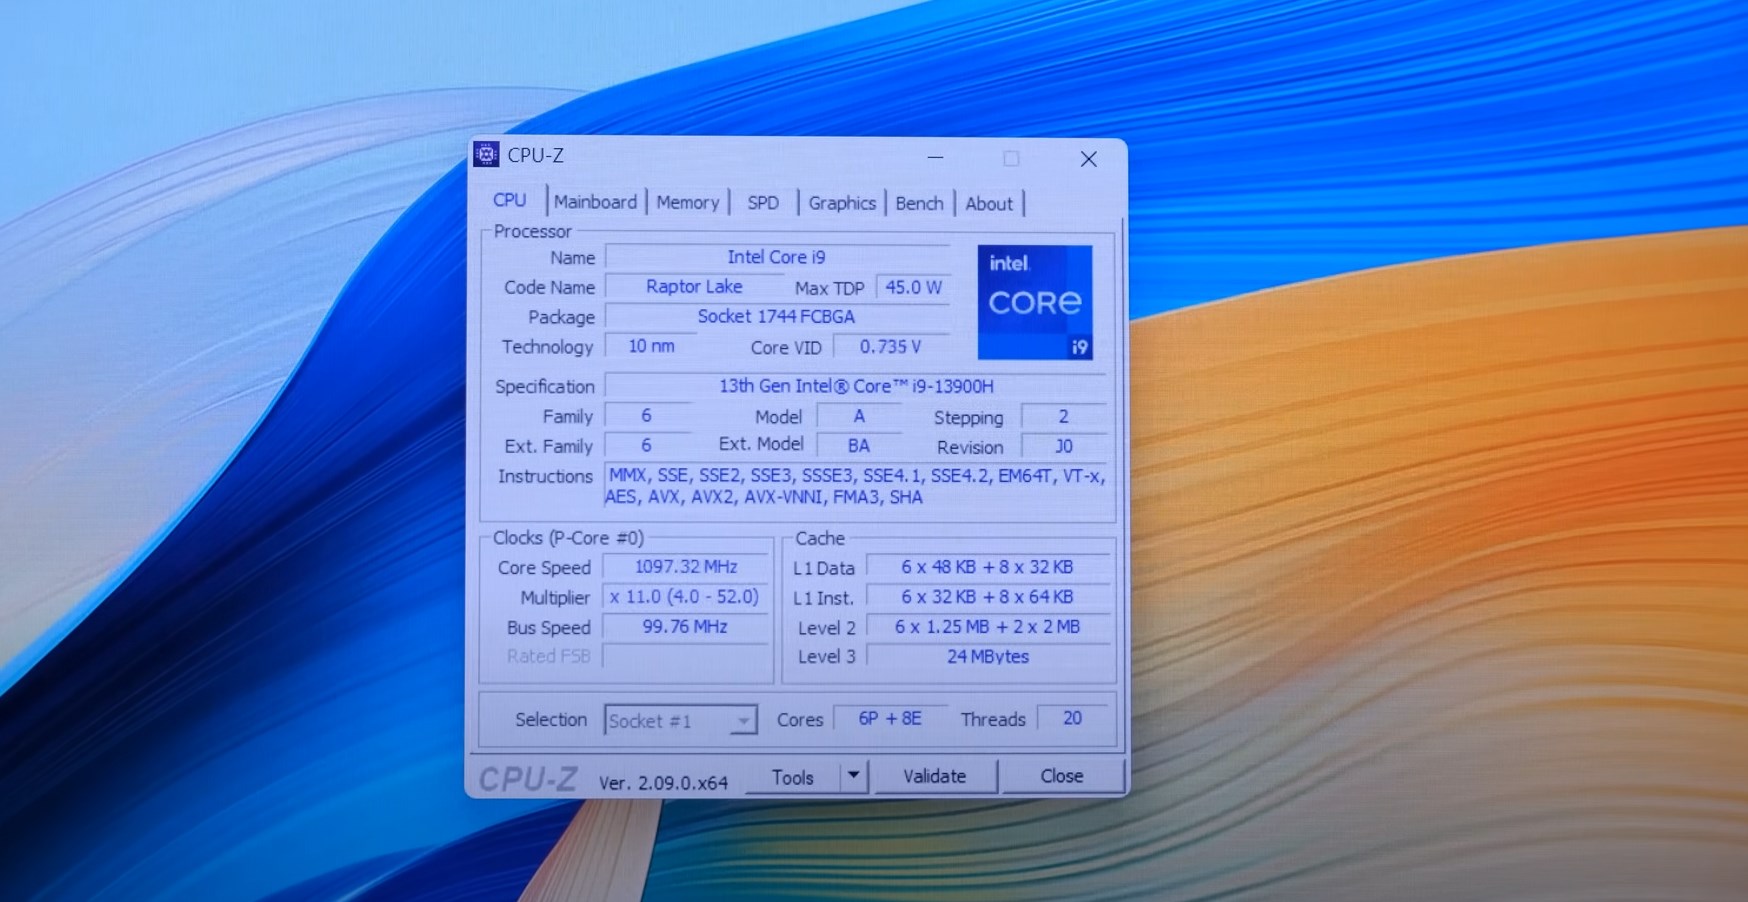Viewport: 1748px width, 902px height.
Task: Click the Family value '6'
Action: pyautogui.click(x=646, y=415)
